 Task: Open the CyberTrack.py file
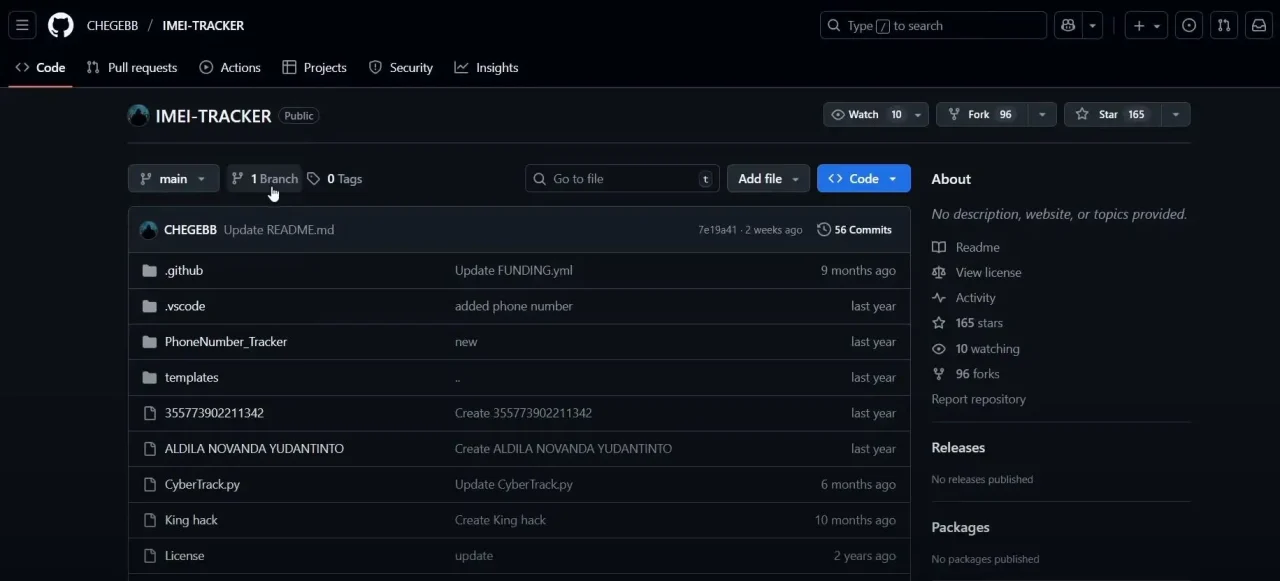click(x=202, y=484)
